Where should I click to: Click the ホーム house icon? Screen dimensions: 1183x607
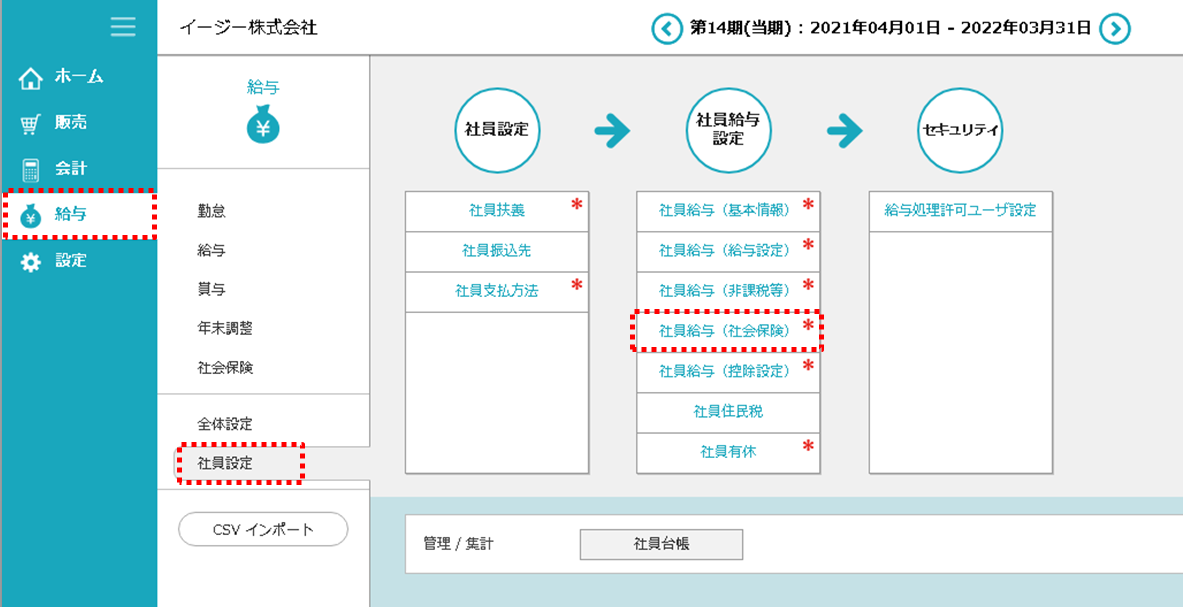(x=31, y=78)
